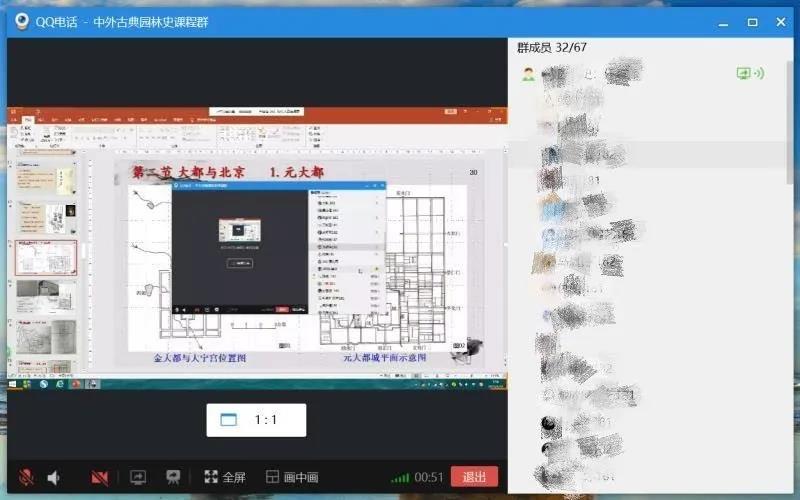Image resolution: width=800 pixels, height=500 pixels.
Task: Check the green signal strength indicator
Action: point(400,477)
